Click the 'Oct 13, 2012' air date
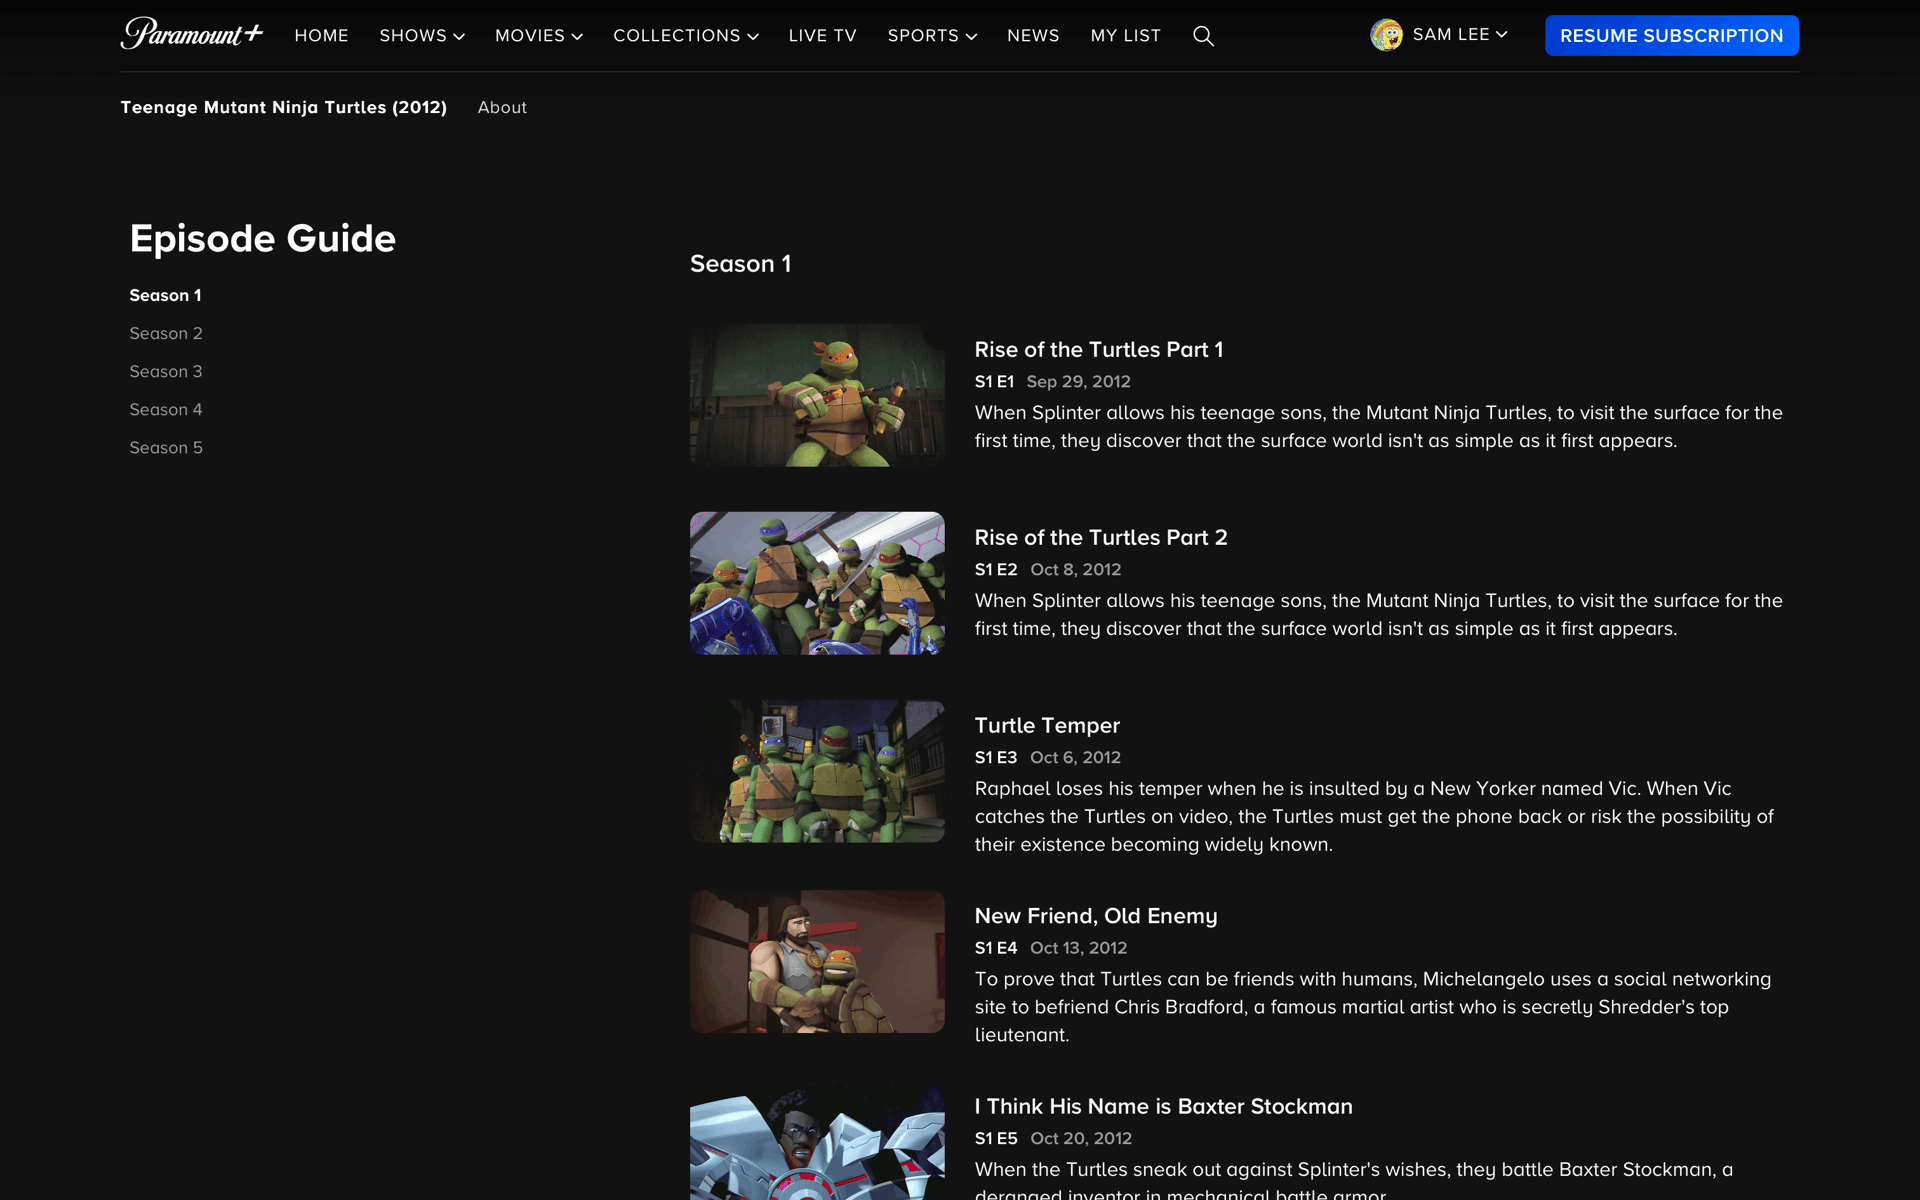1920x1200 pixels. (x=1079, y=947)
